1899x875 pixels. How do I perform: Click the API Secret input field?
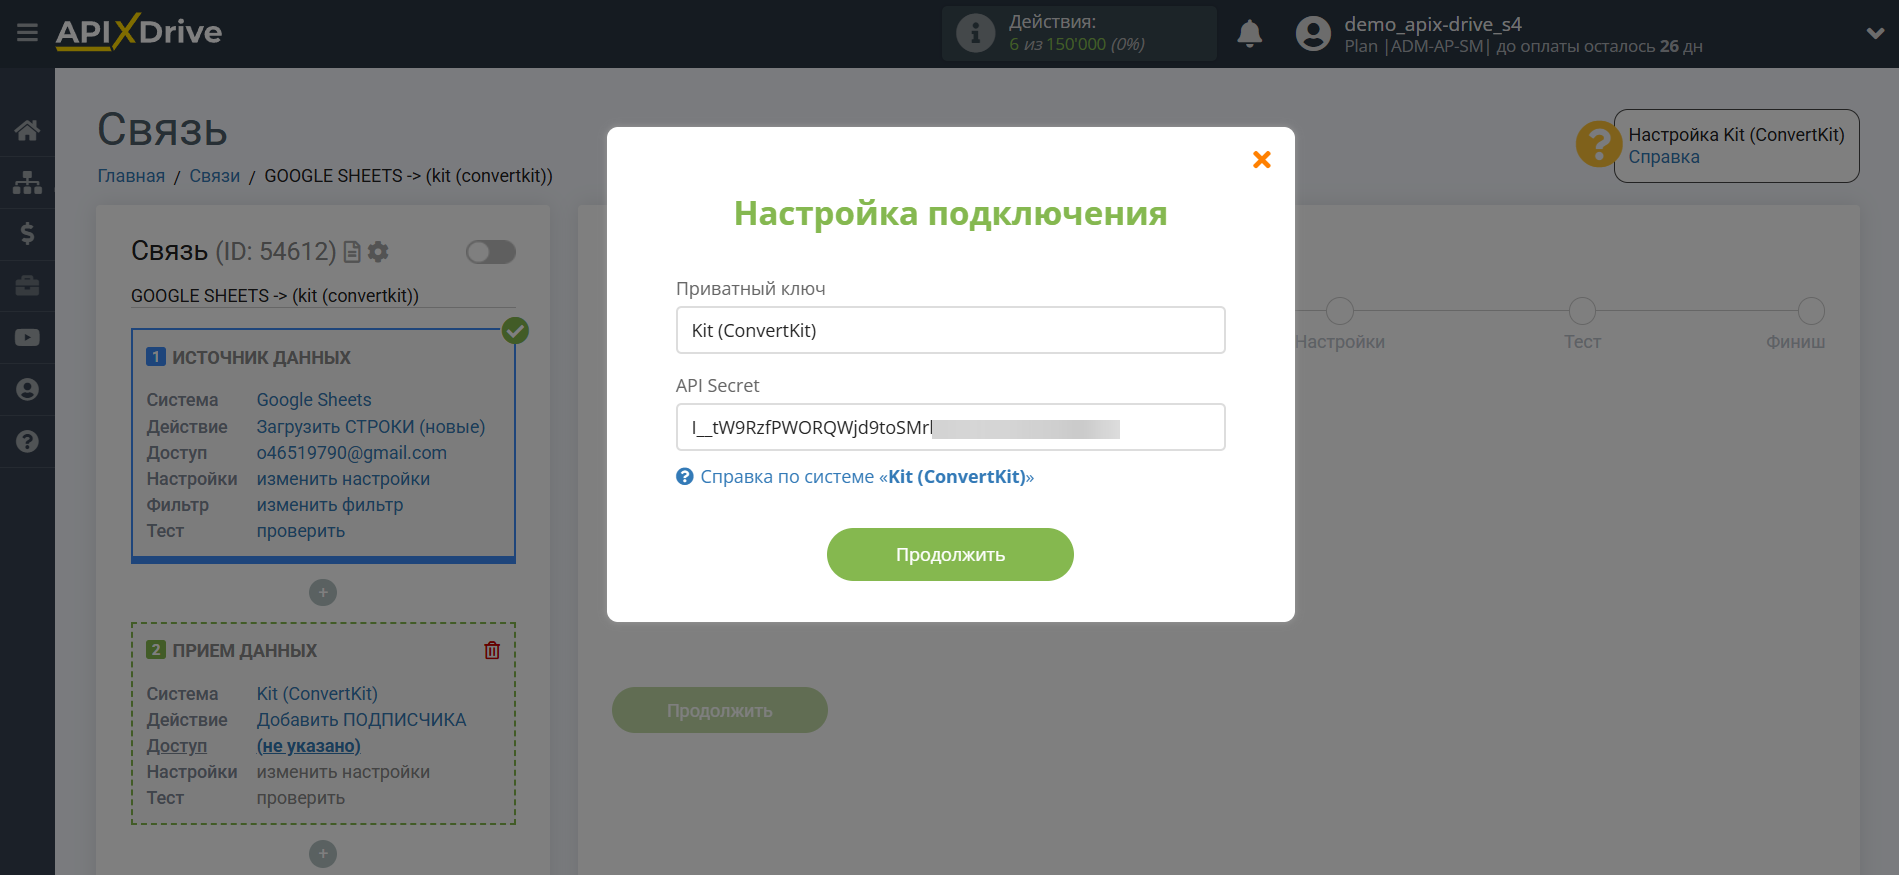951,427
